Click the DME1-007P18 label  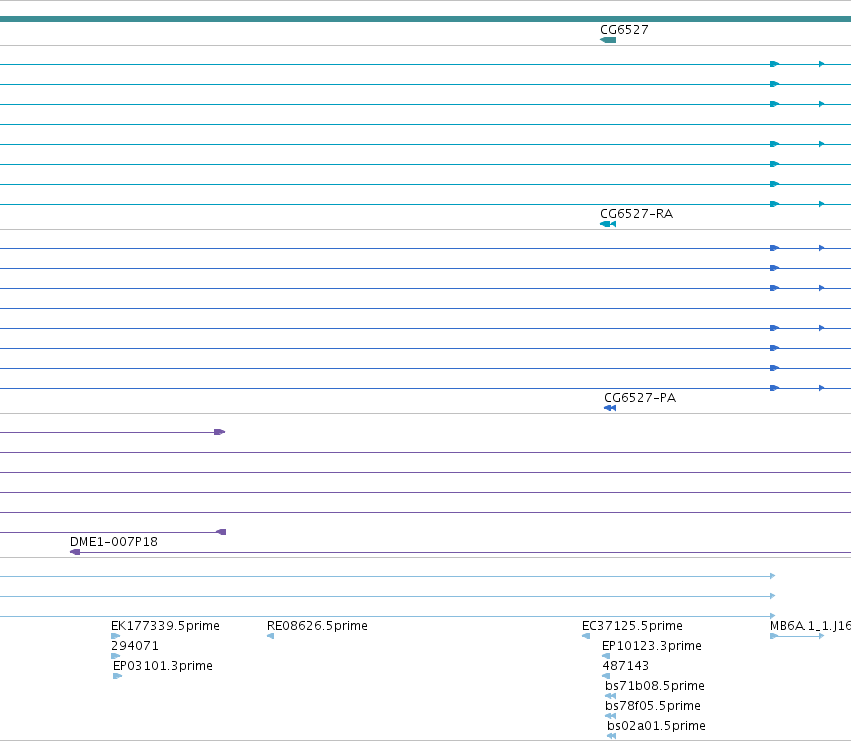coord(114,541)
